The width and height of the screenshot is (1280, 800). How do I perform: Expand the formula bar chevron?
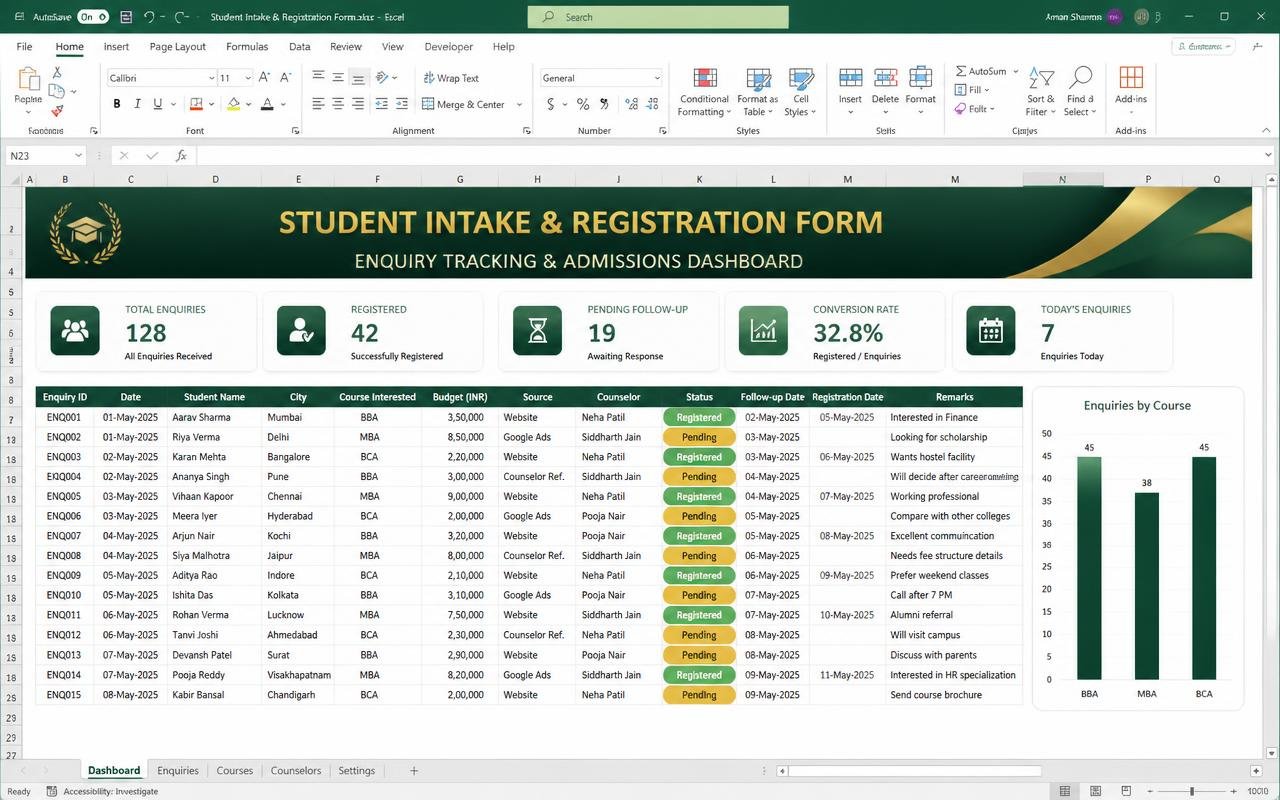[x=1268, y=155]
